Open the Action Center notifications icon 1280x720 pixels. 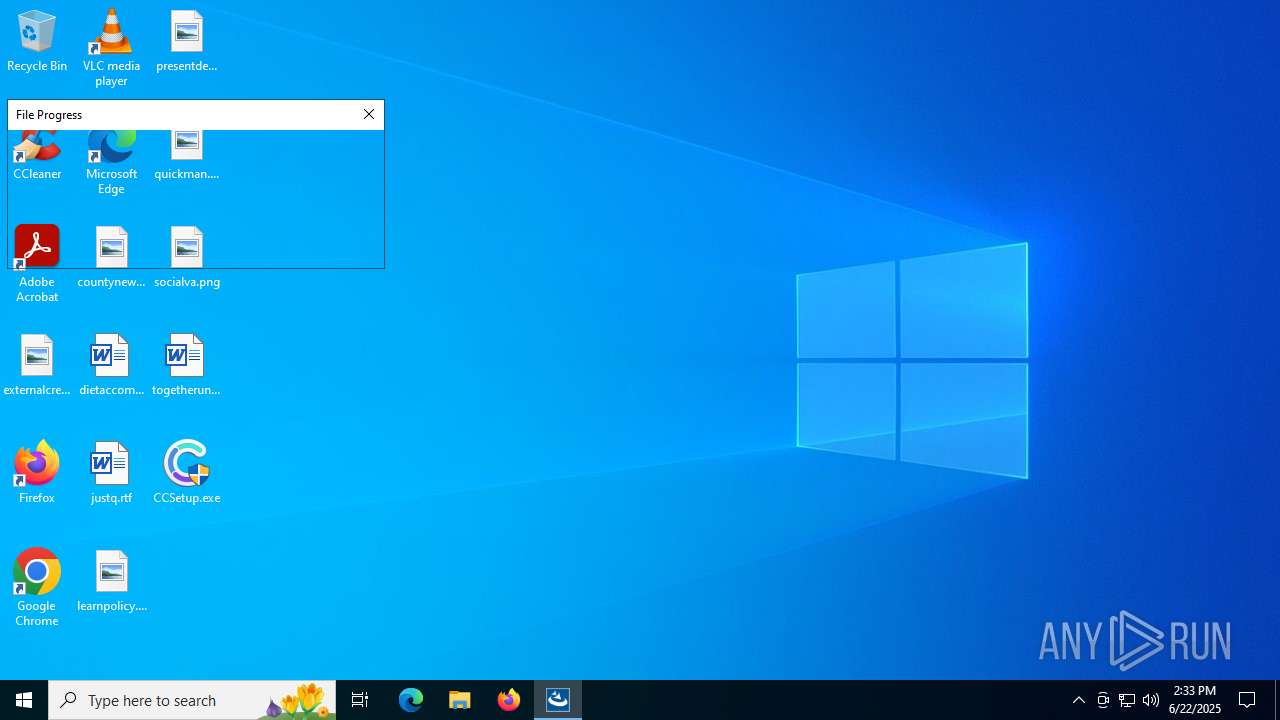[1248, 700]
